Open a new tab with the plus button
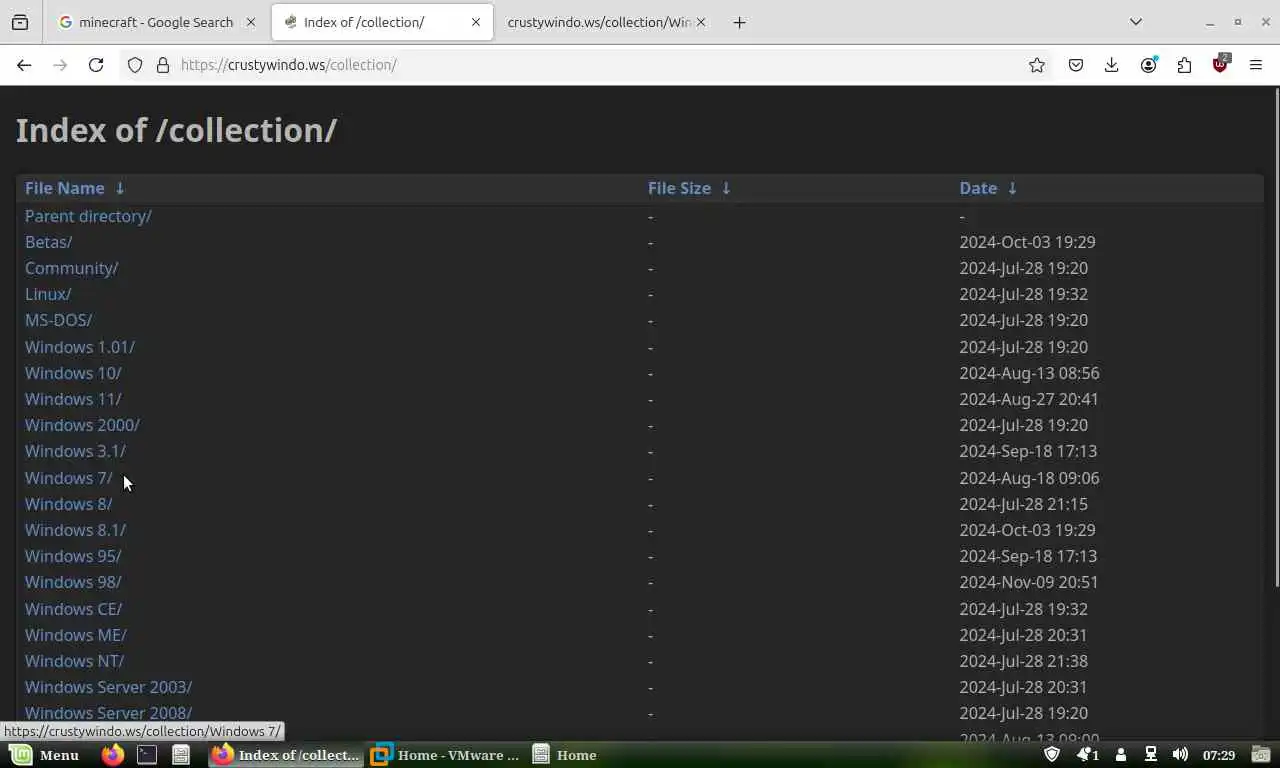This screenshot has width=1280, height=768. 739,22
